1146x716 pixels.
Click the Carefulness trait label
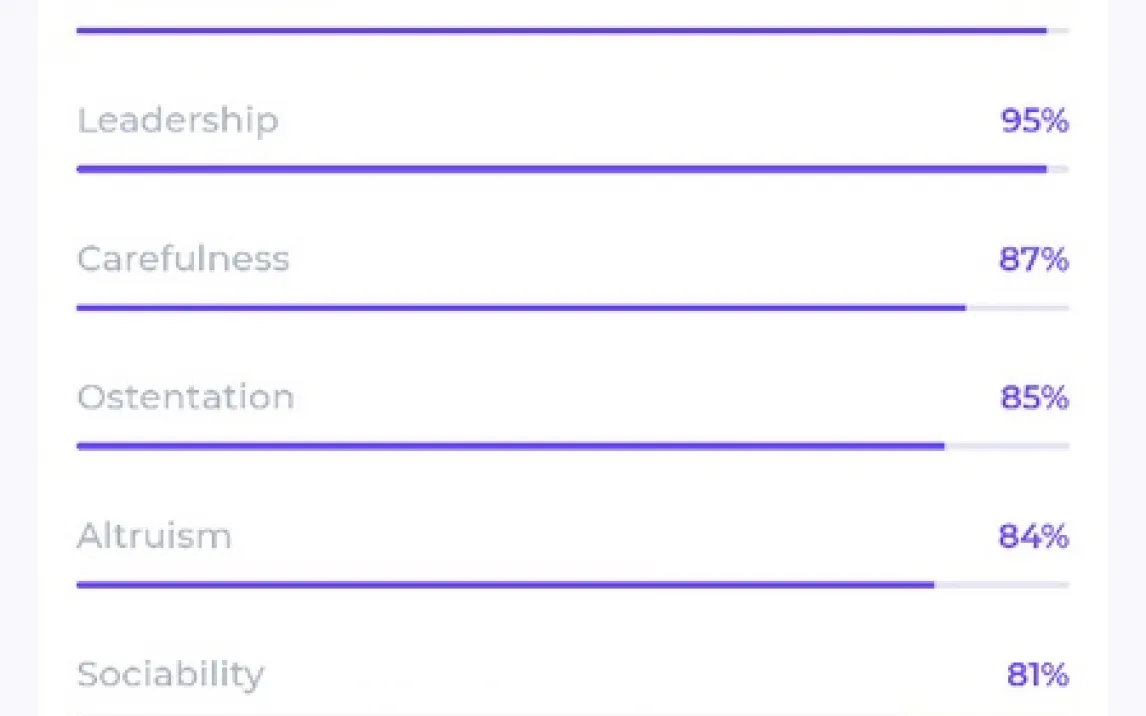[x=183, y=259]
